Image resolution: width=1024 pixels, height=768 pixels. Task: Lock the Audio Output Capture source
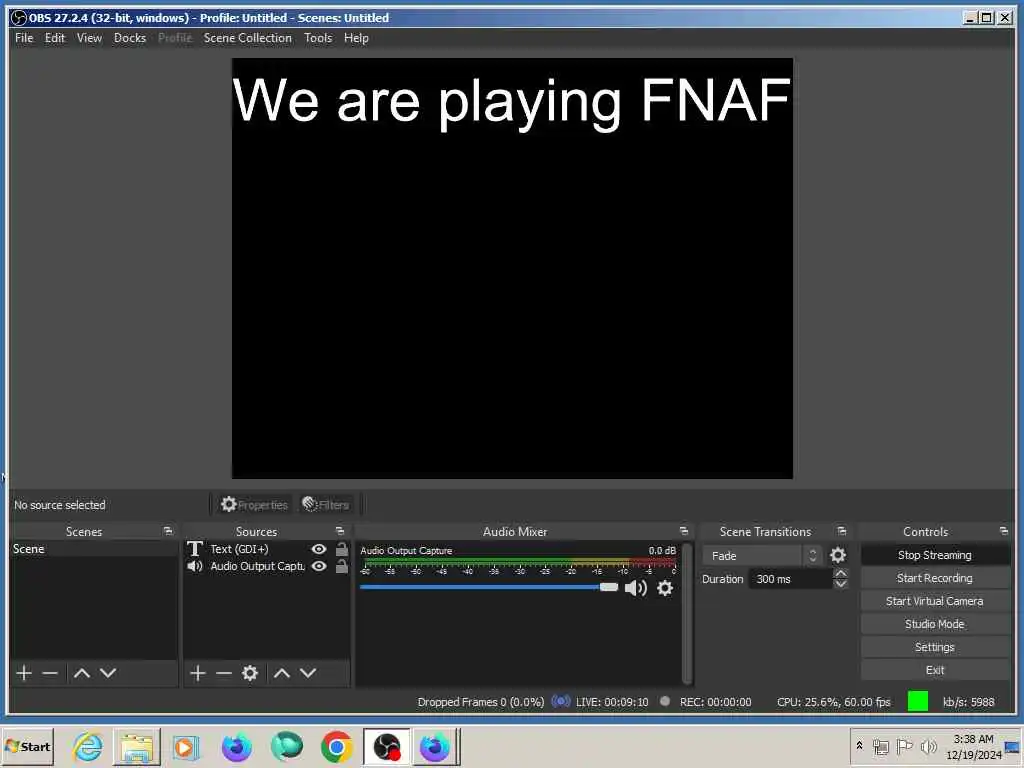tap(342, 566)
